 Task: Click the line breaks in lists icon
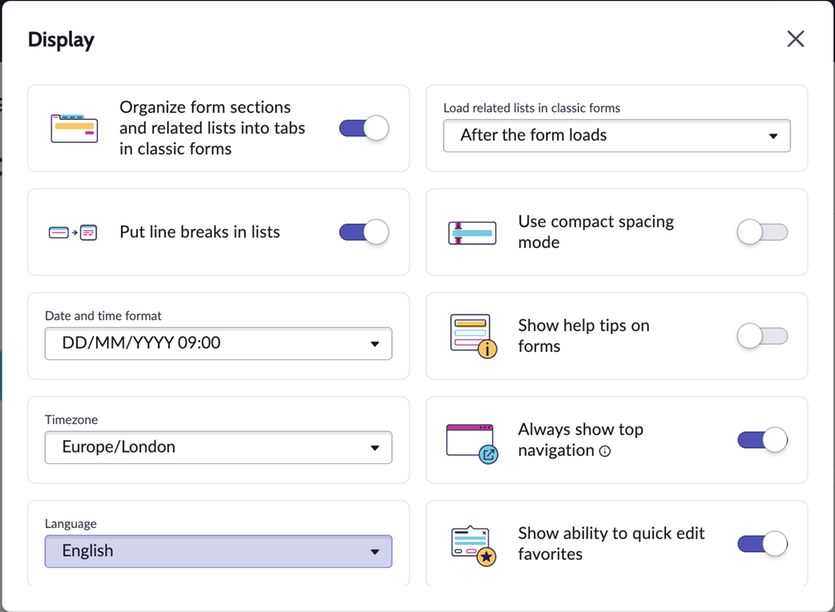(73, 233)
